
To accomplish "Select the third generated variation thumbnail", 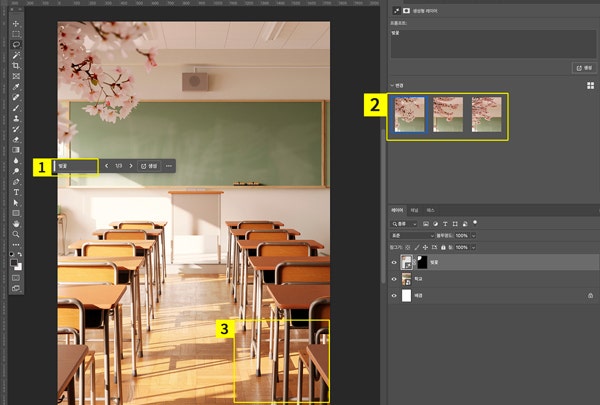I will click(x=486, y=114).
